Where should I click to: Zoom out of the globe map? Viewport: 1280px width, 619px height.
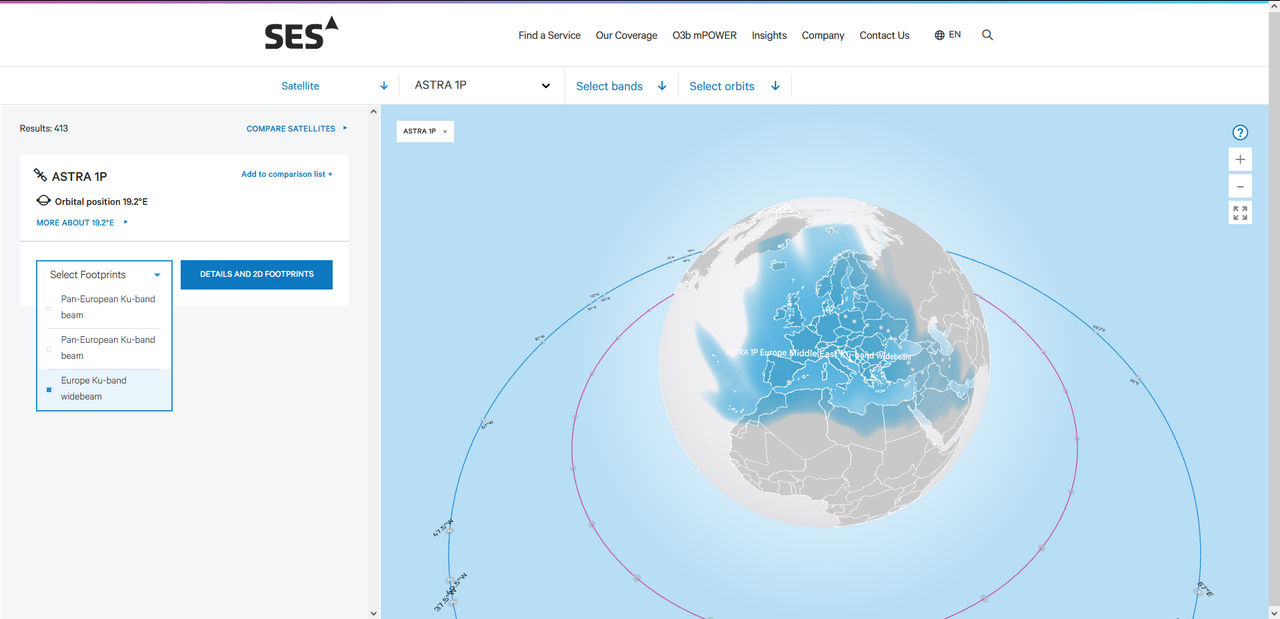tap(1240, 186)
